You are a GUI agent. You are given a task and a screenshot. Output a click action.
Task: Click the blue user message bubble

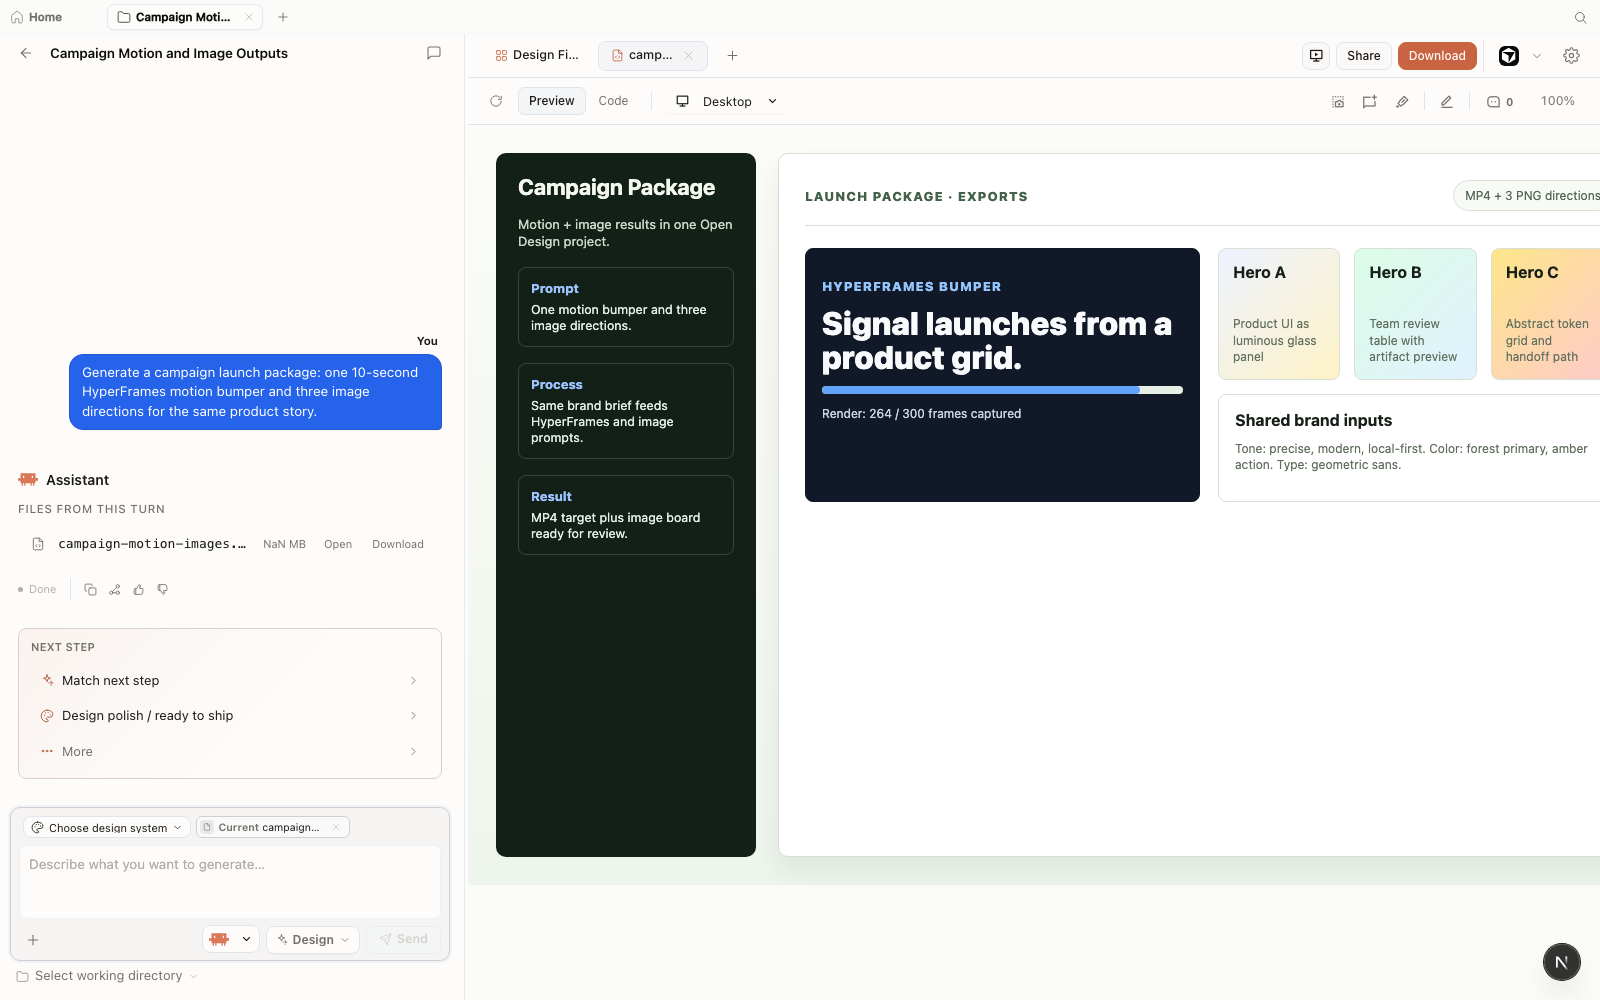[255, 392]
